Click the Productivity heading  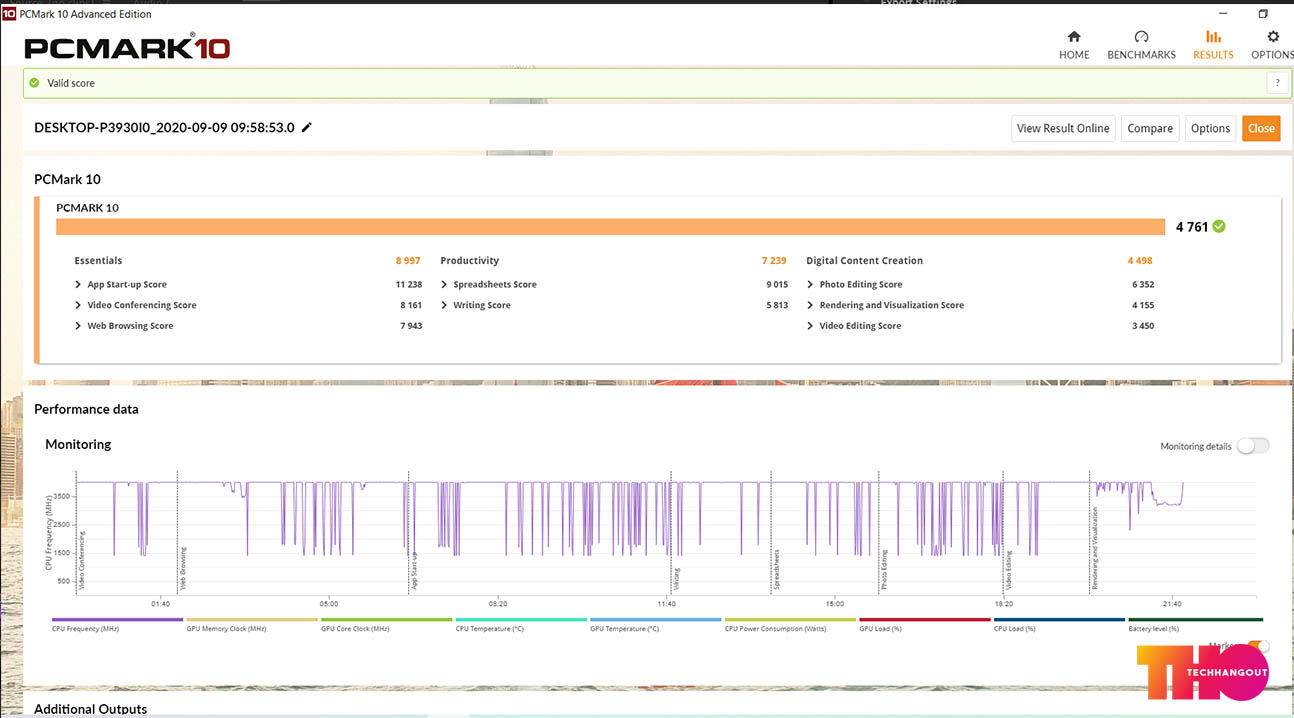click(x=470, y=261)
